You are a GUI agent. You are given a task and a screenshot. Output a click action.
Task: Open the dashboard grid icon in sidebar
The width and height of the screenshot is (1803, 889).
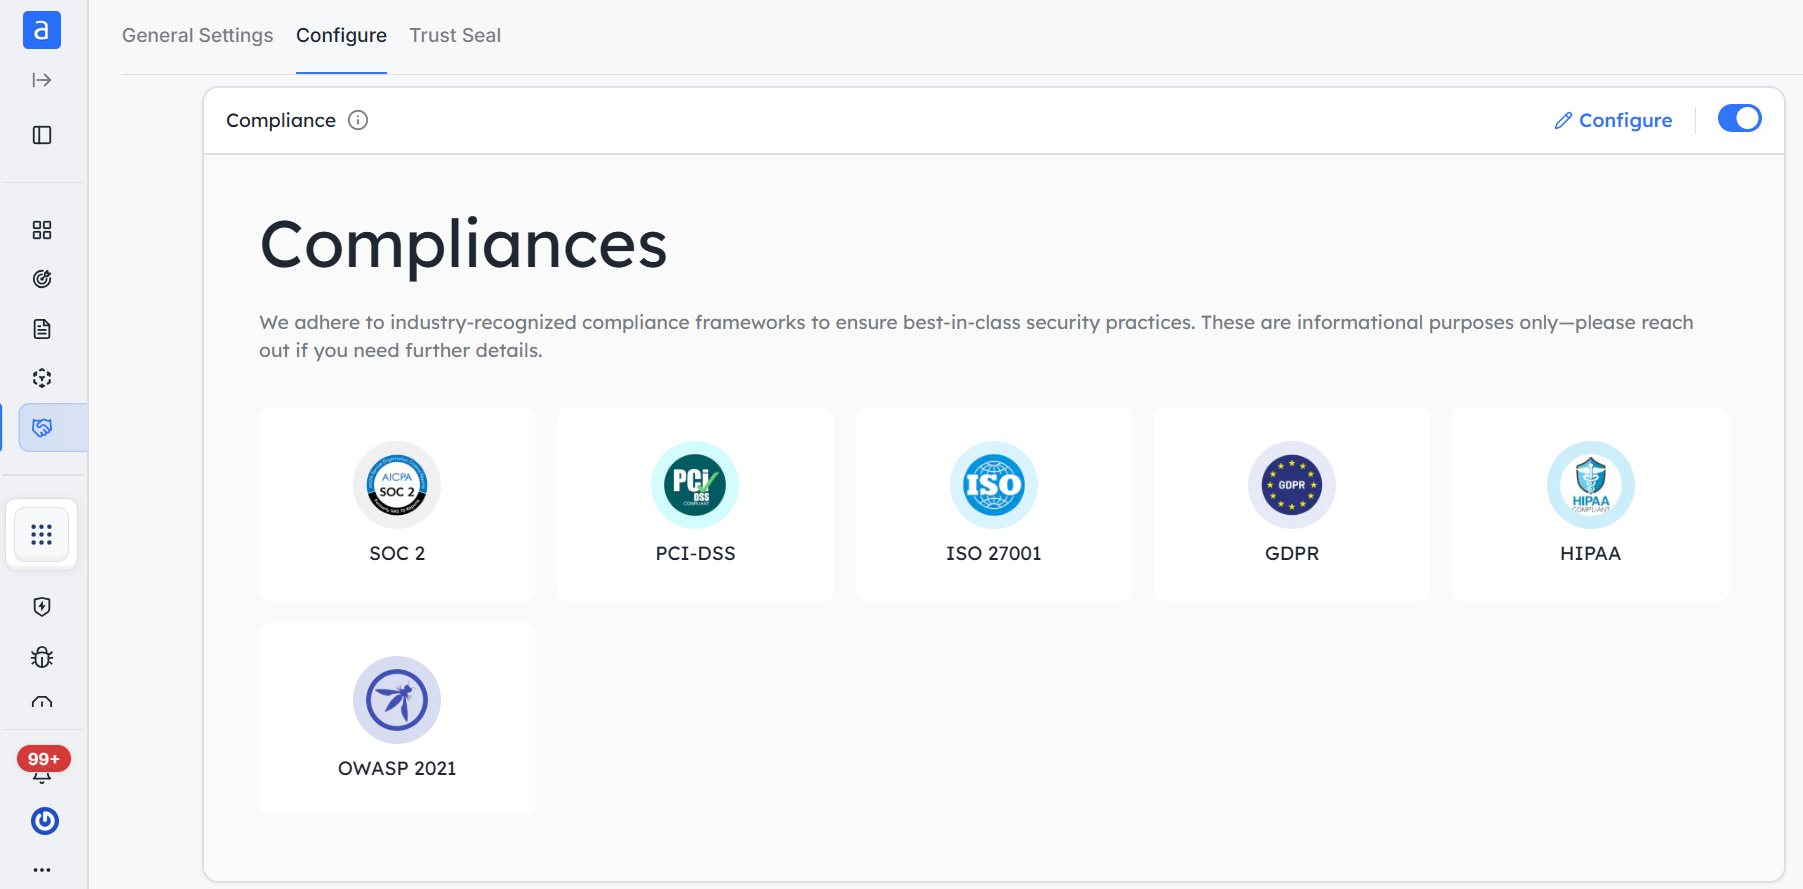click(x=42, y=230)
